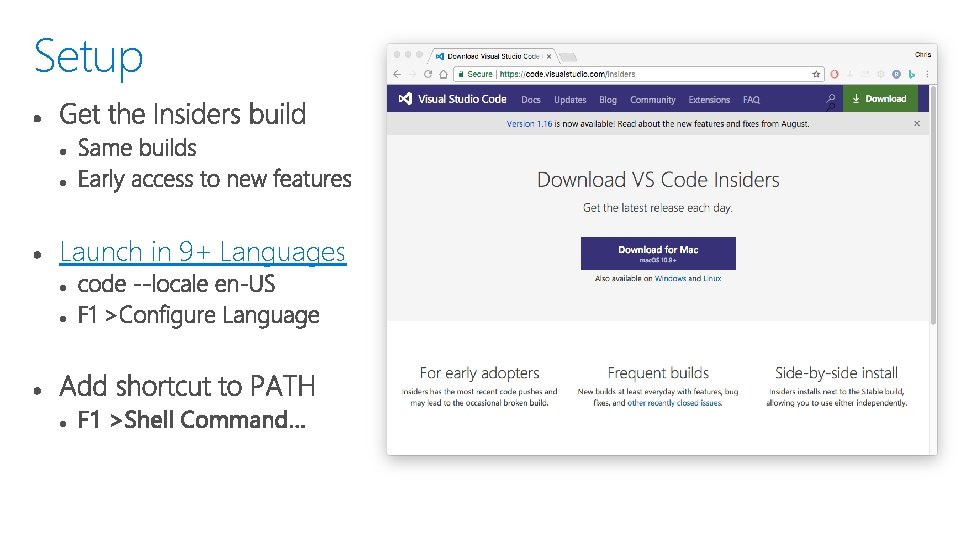The height and width of the screenshot is (540, 960).
Task: Click the green Bing extension icon
Action: [x=912, y=74]
